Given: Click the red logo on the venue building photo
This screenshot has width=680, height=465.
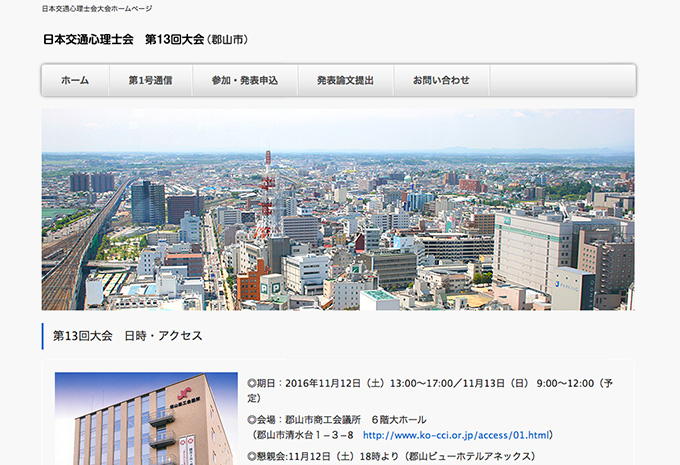Looking at the screenshot, I should pyautogui.click(x=182, y=385).
